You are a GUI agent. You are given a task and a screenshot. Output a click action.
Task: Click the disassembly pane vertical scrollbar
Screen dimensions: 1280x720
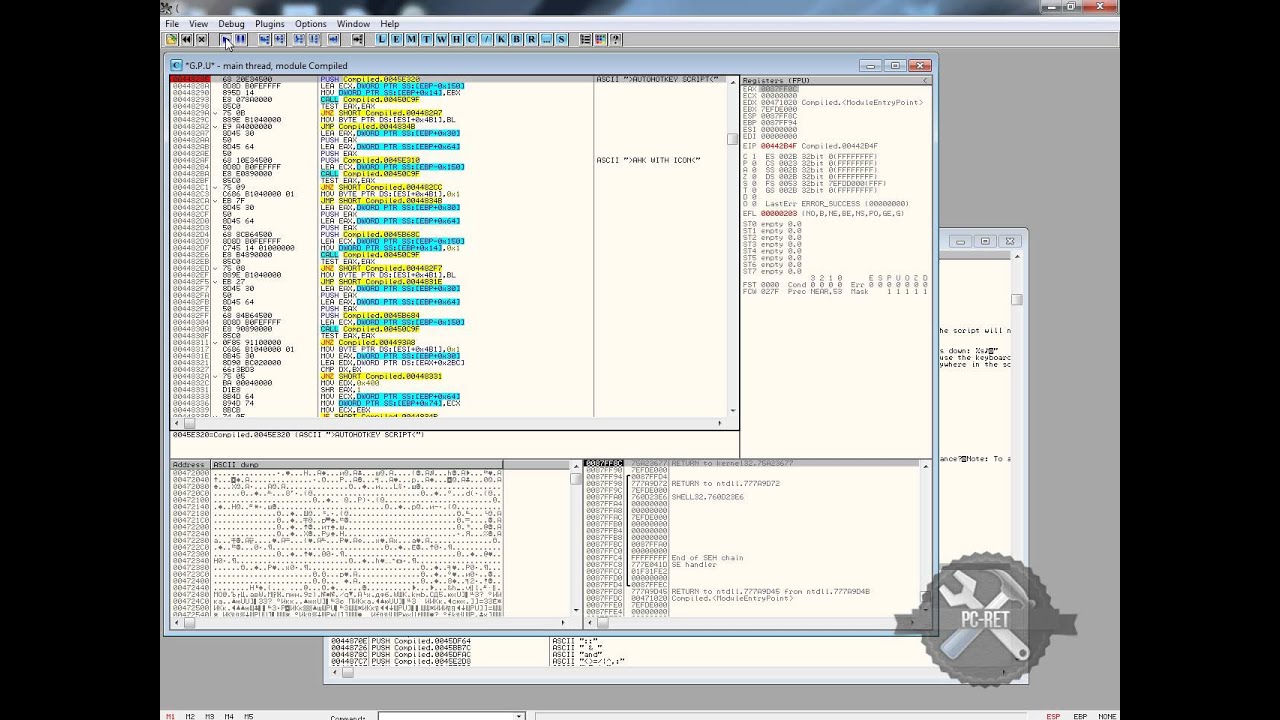[732, 246]
